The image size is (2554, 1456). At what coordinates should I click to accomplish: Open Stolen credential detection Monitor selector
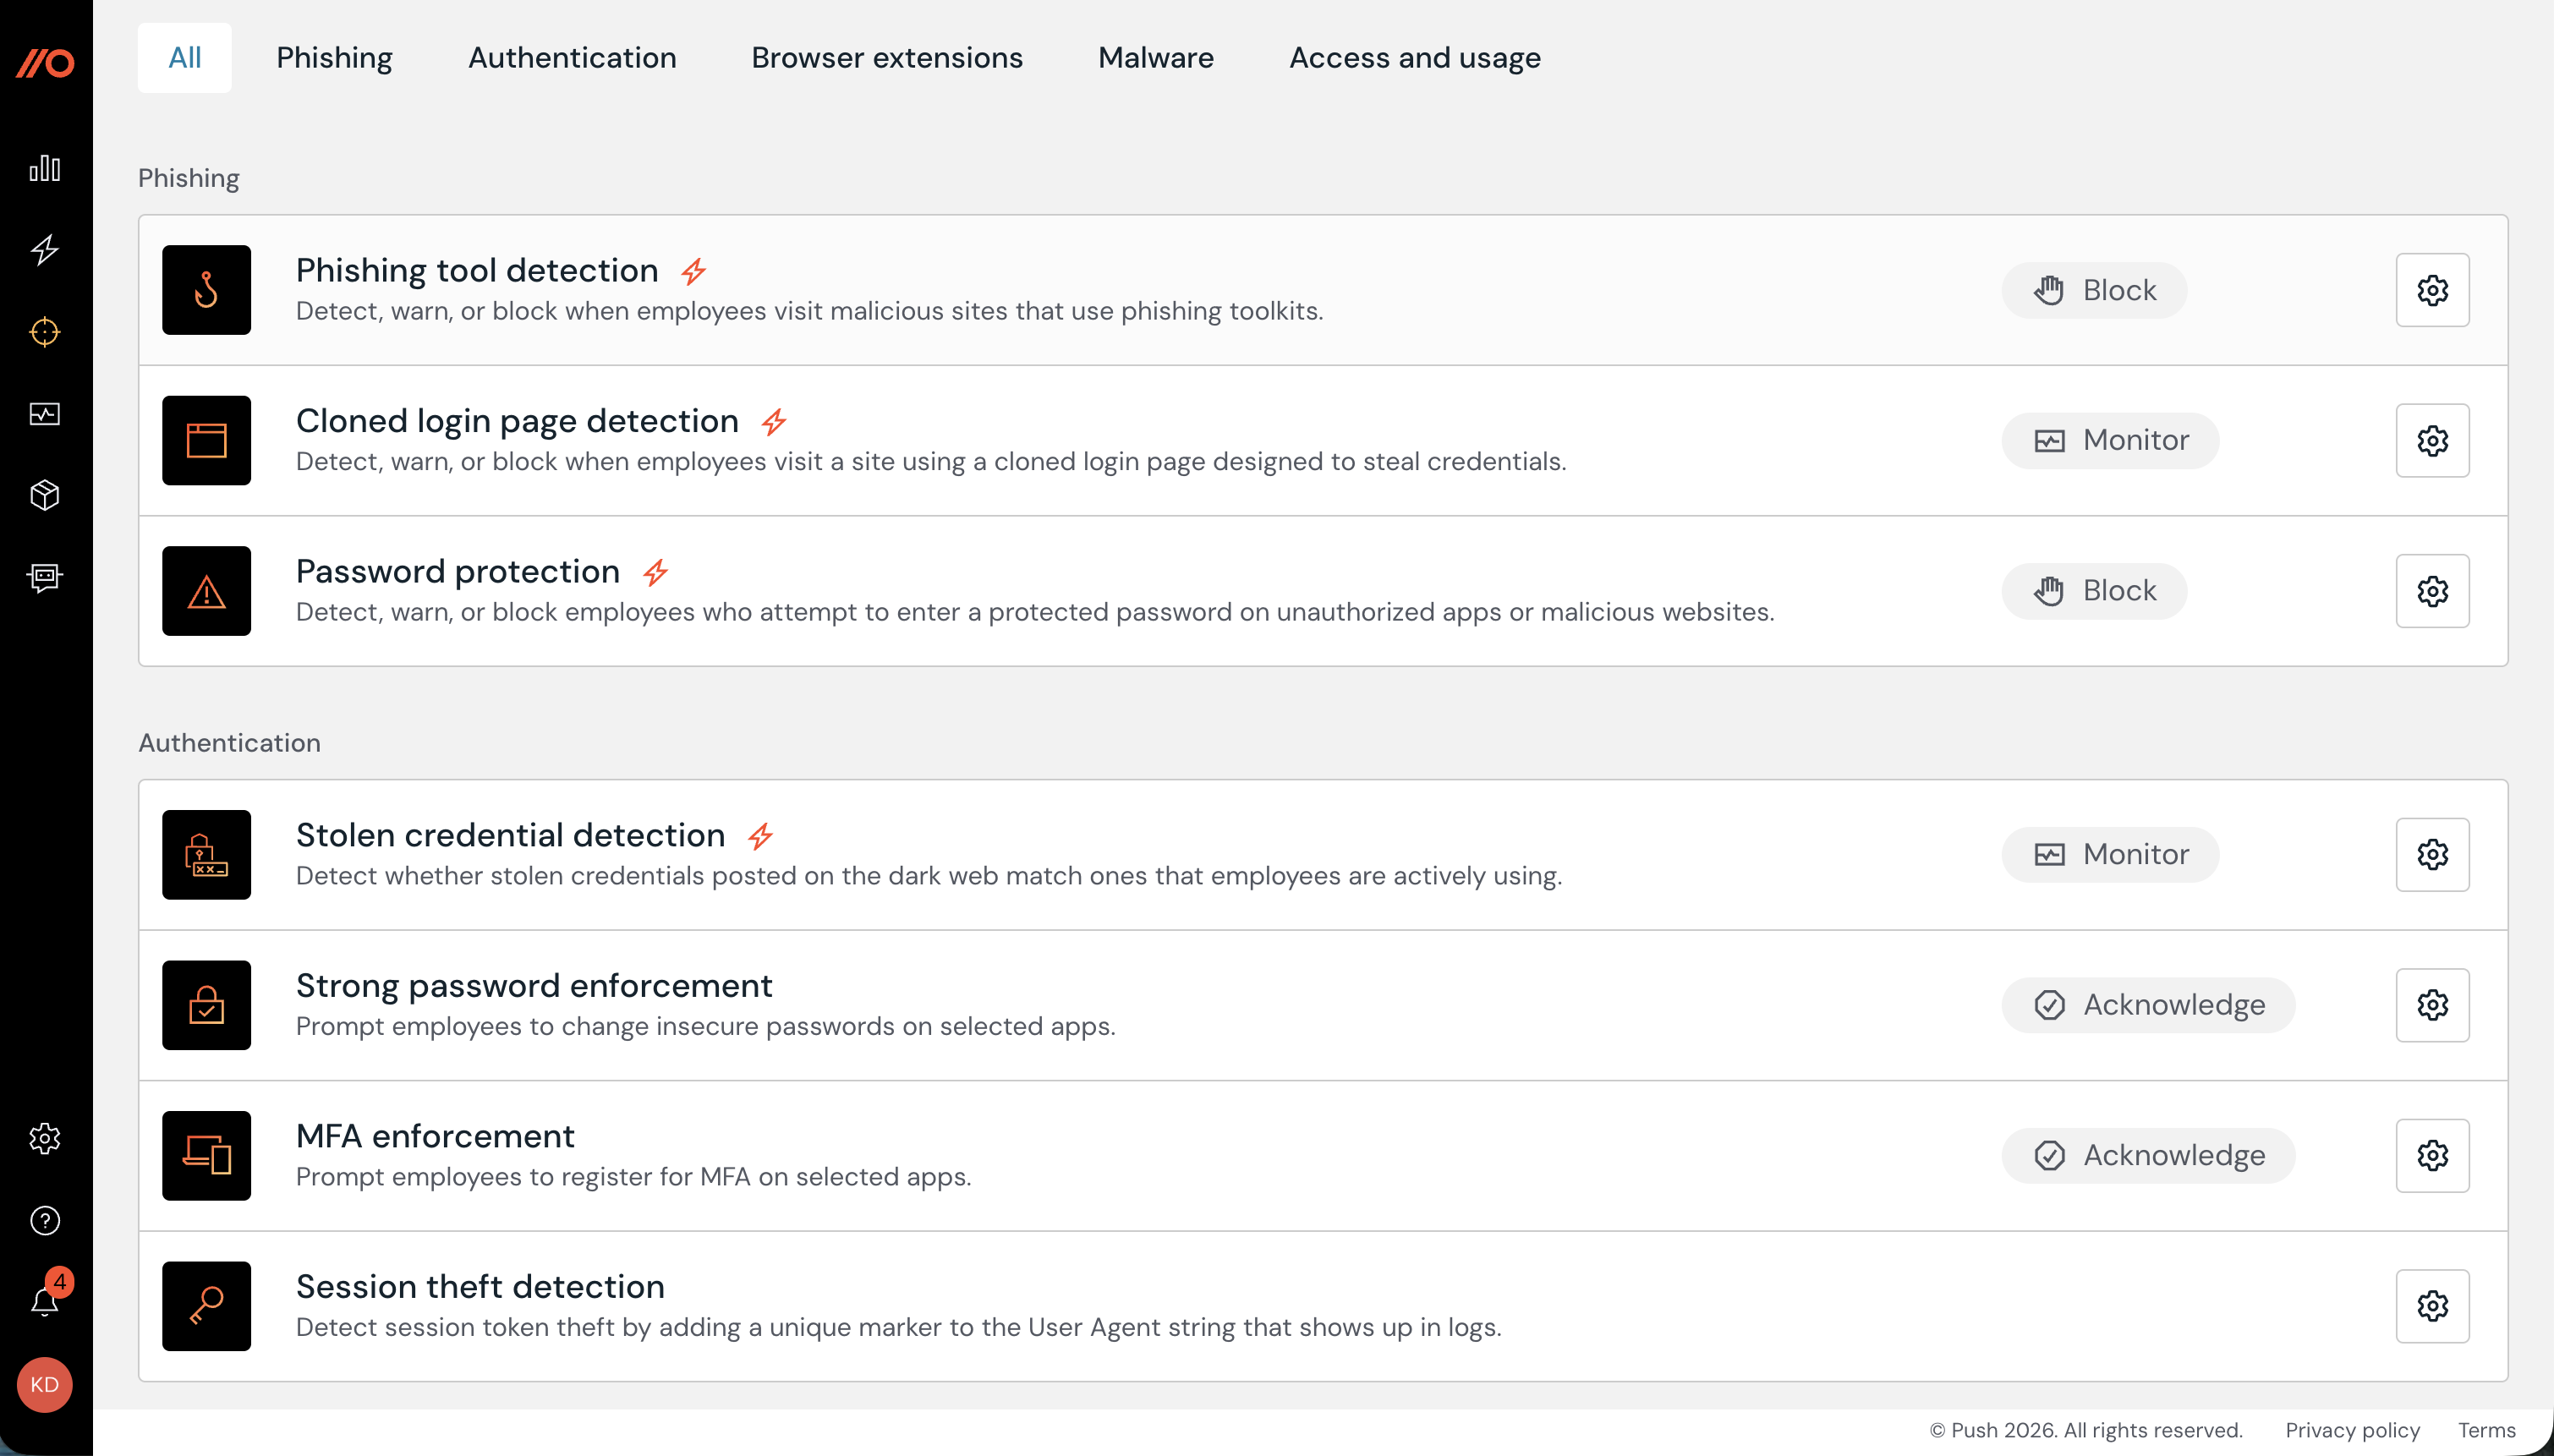click(2110, 854)
